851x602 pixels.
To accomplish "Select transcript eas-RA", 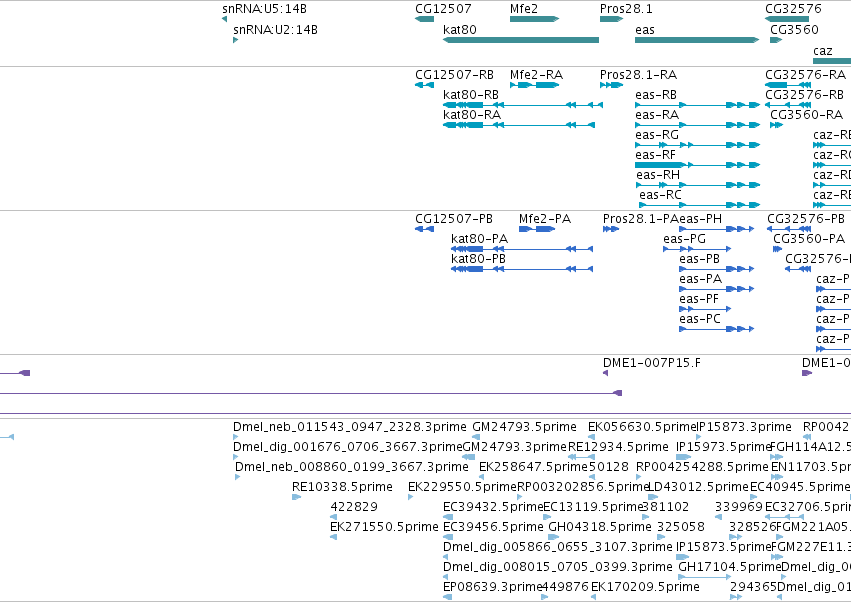I will point(697,125).
